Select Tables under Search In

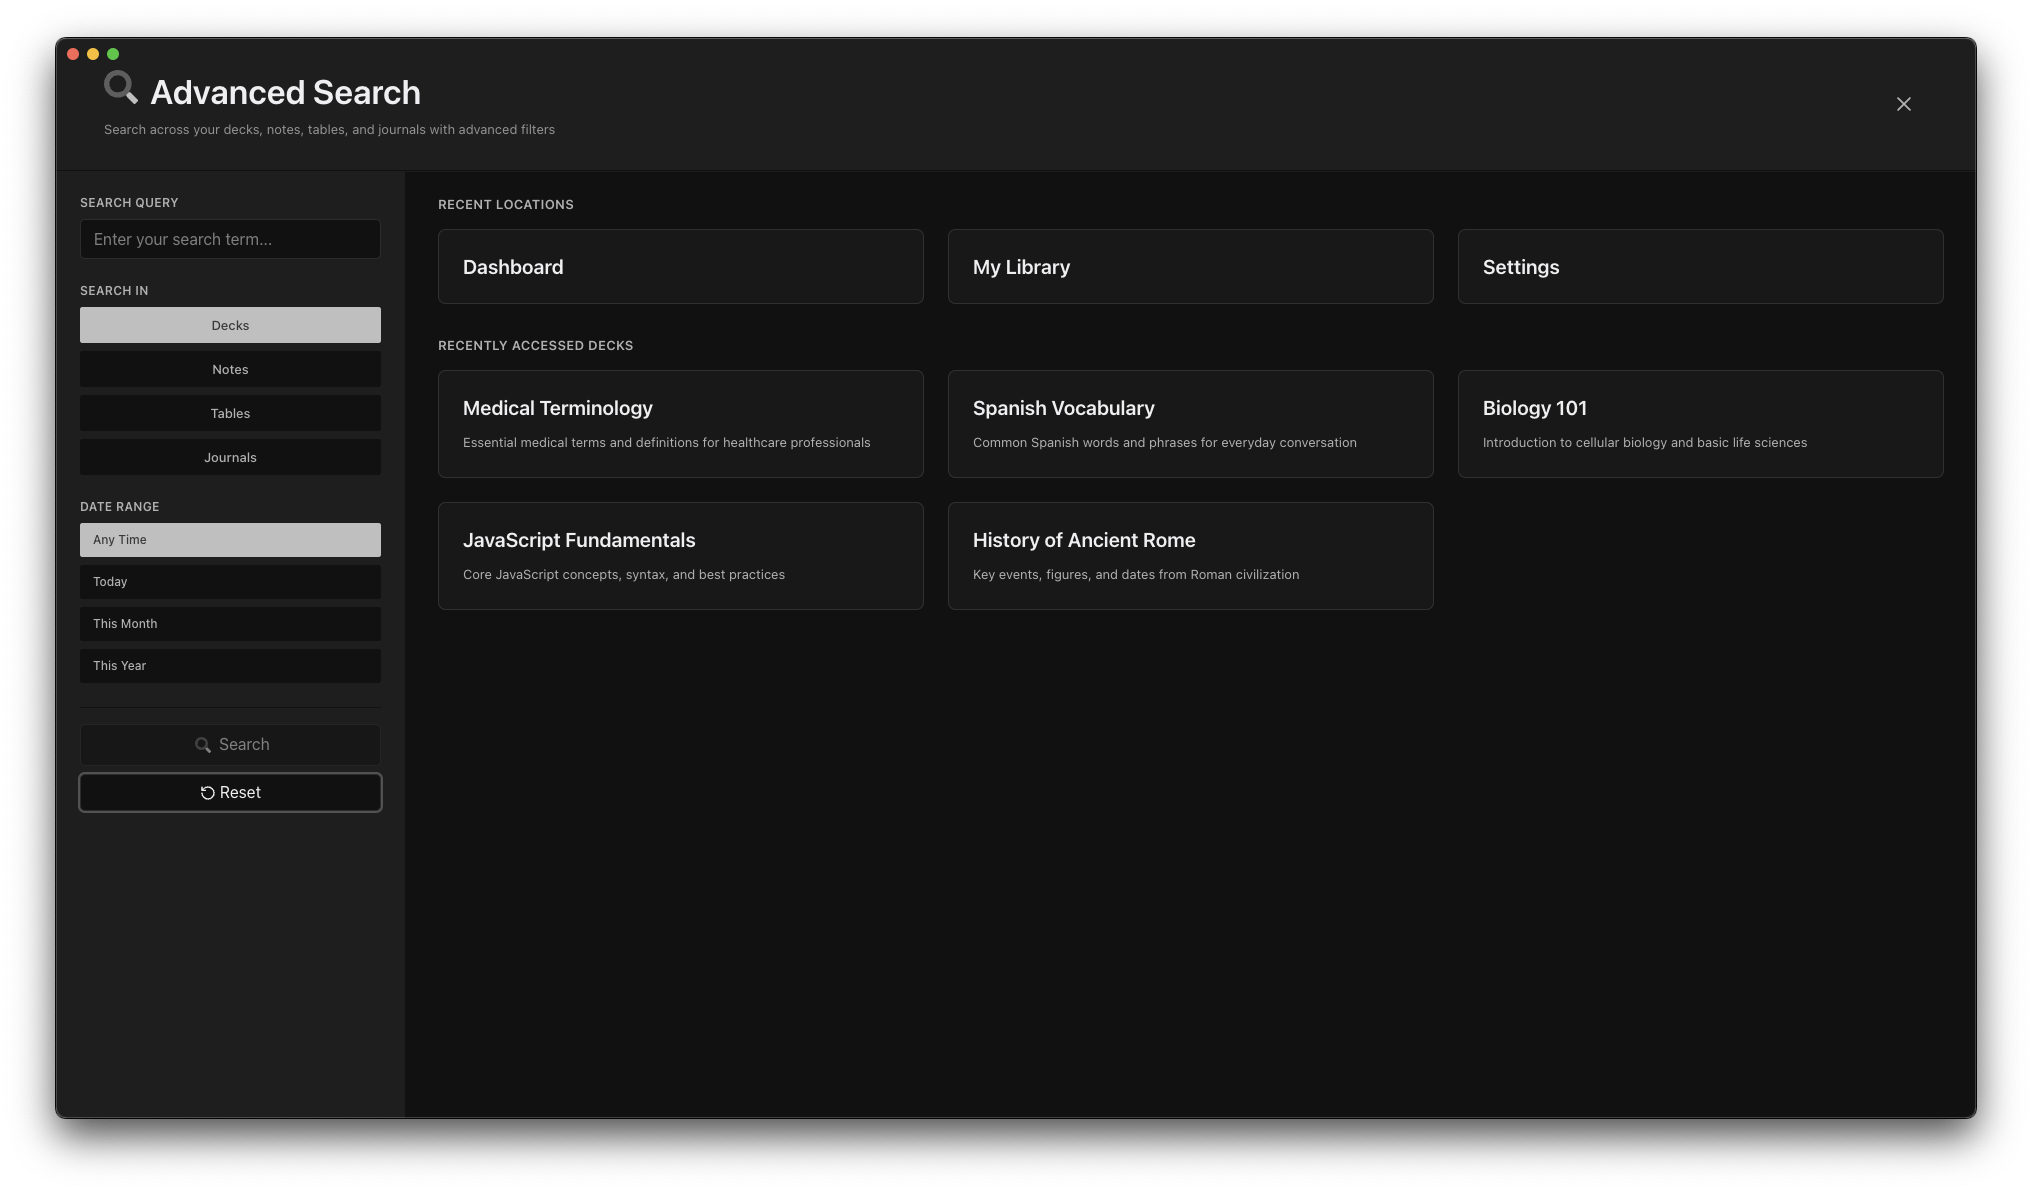229,413
